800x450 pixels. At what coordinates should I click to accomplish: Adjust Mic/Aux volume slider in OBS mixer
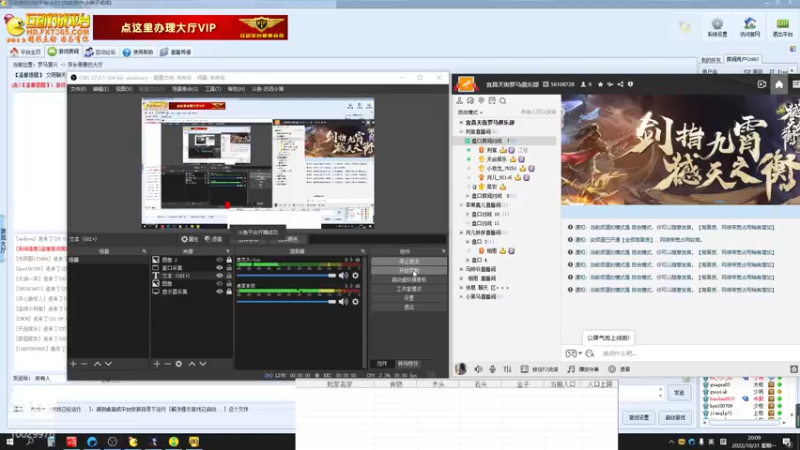tap(286, 276)
